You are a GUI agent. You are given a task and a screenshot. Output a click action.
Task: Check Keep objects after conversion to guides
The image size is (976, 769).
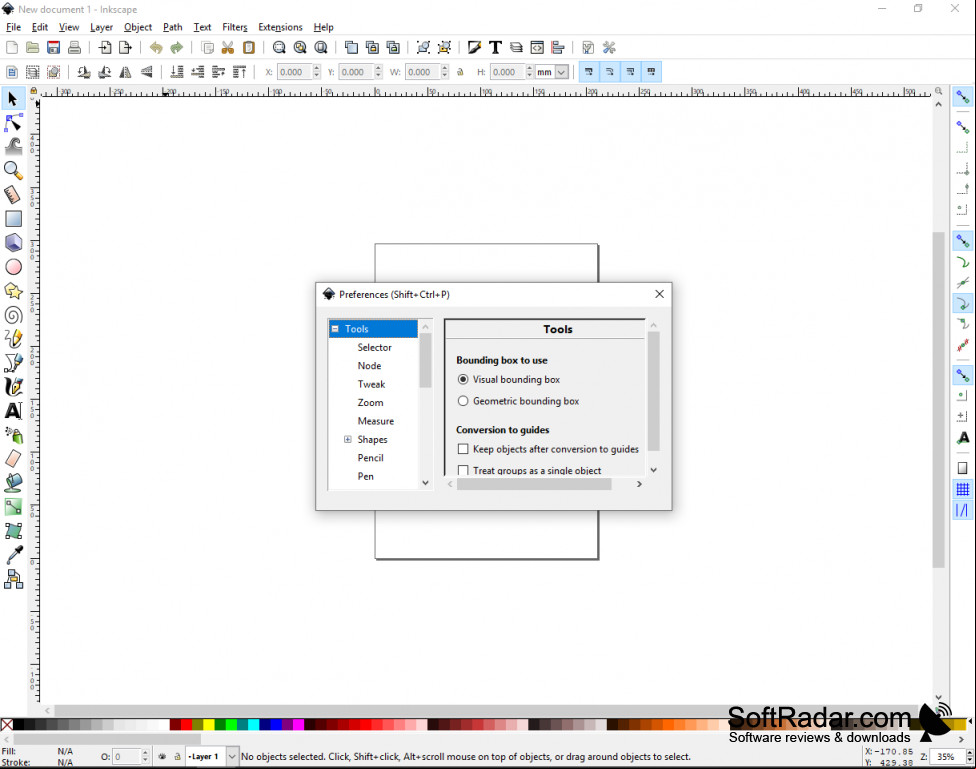click(x=463, y=449)
